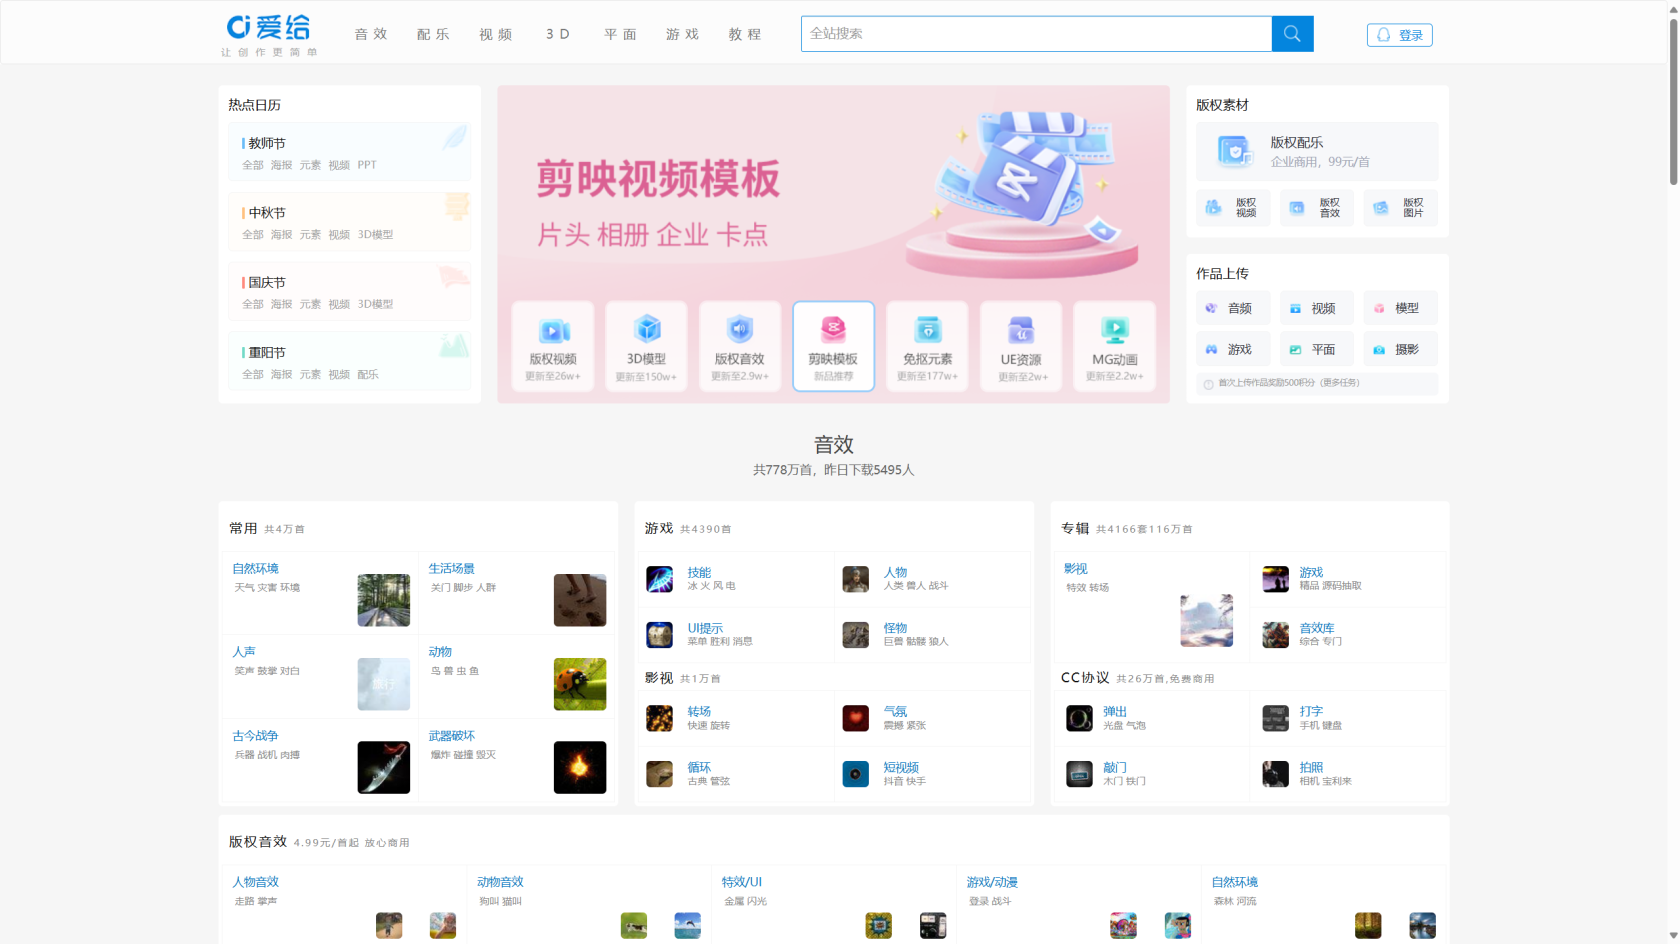This screenshot has height=944, width=1680.
Task: Open the 3D模型 banner tile
Action: coord(646,346)
